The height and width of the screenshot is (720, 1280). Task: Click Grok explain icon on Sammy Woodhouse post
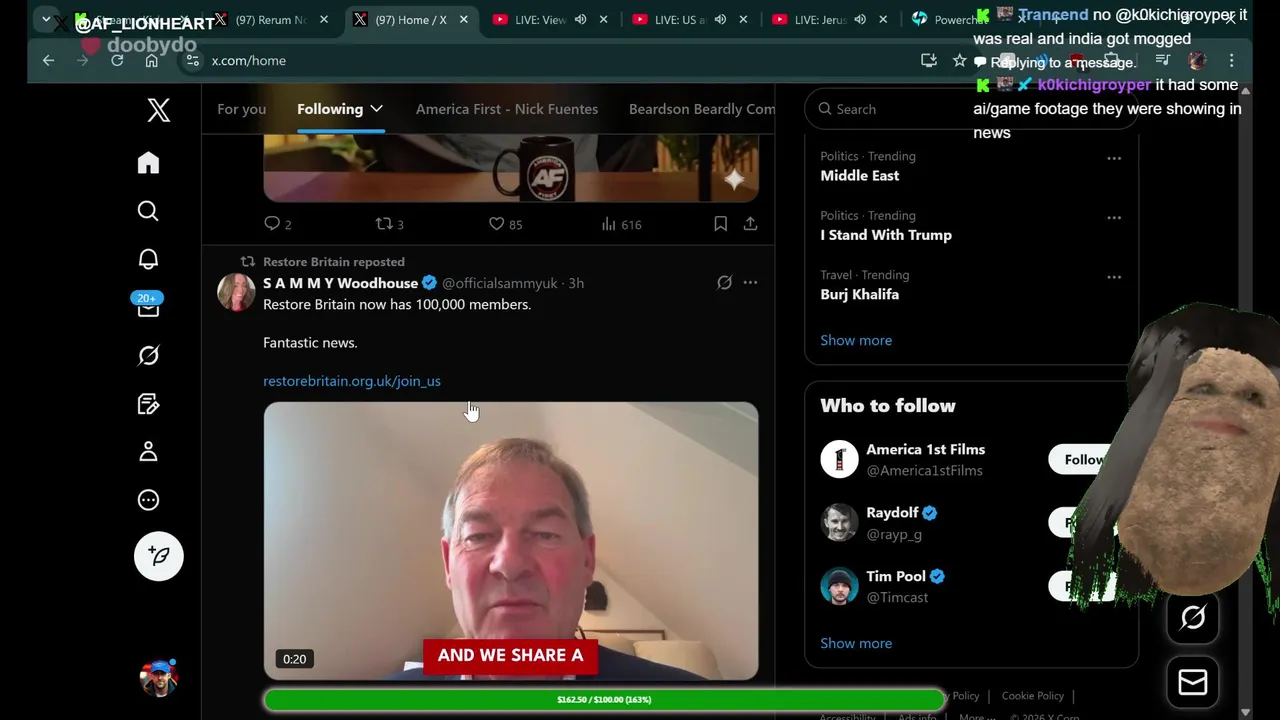(724, 283)
